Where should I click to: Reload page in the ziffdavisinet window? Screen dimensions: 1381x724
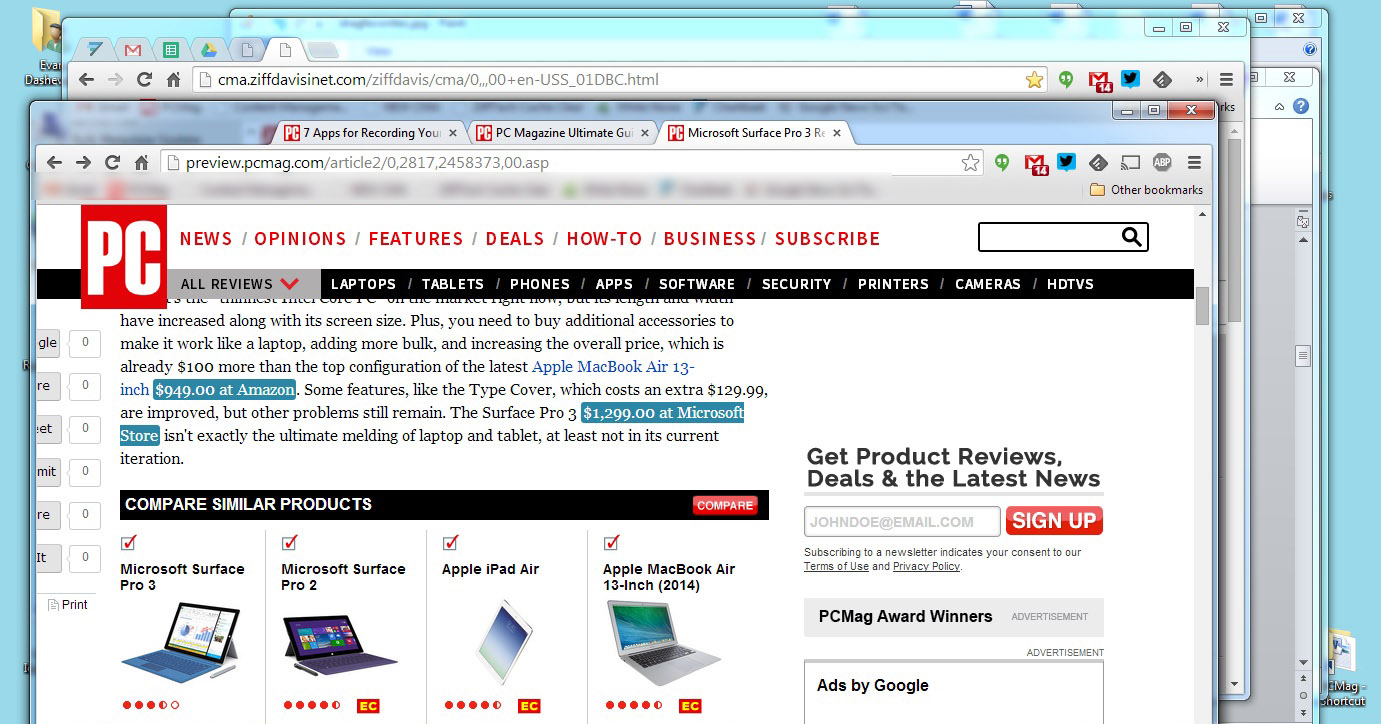(144, 80)
